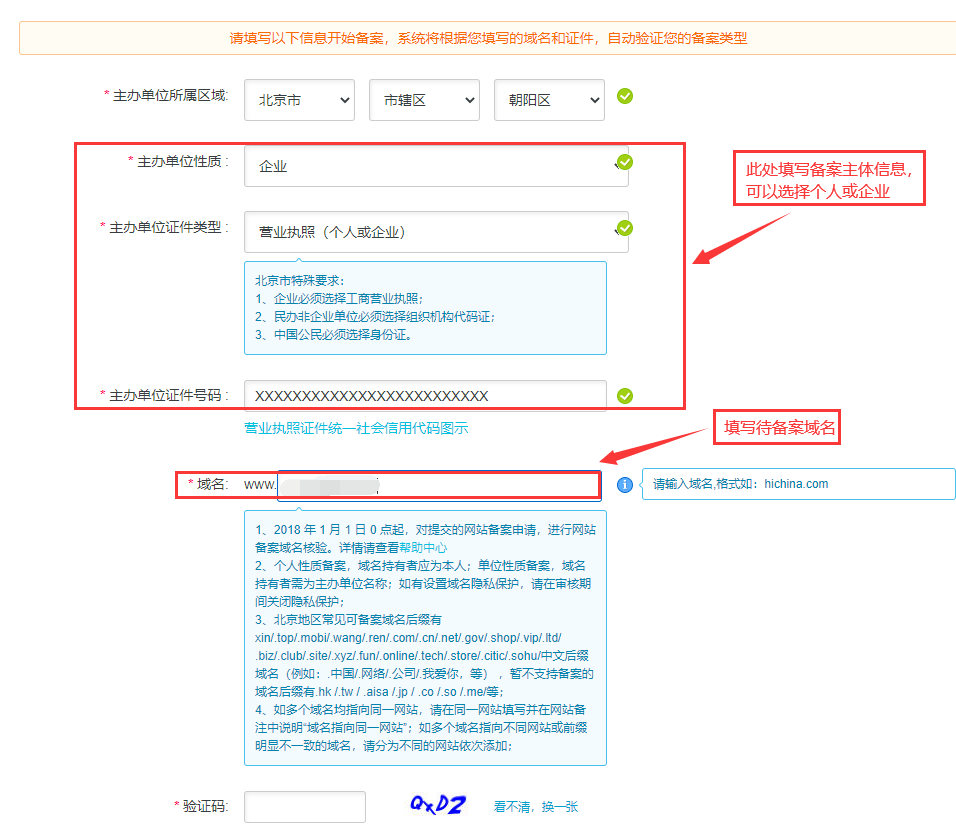Click the 域名 label

(212, 484)
